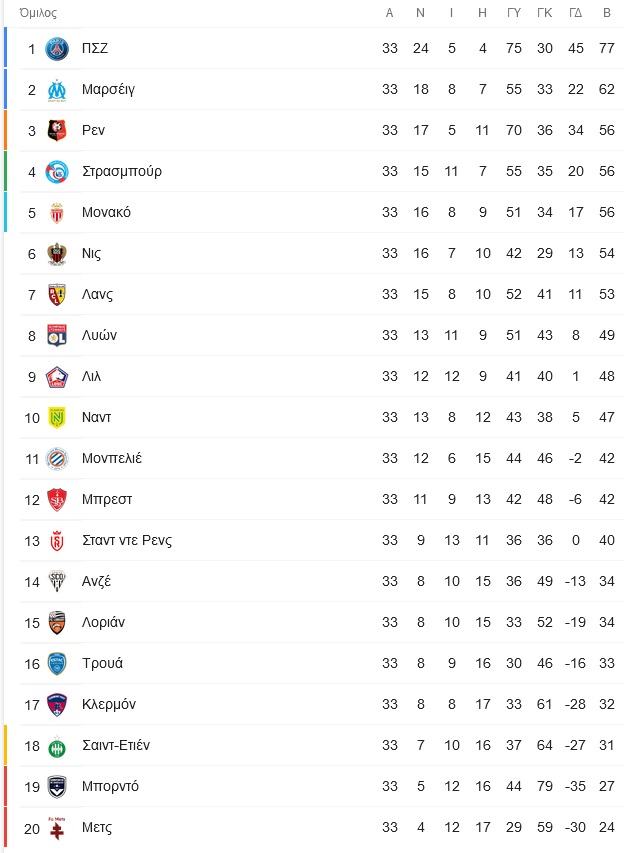The height and width of the screenshot is (853, 628).
Task: Open team name Λανς
Action: (97, 295)
